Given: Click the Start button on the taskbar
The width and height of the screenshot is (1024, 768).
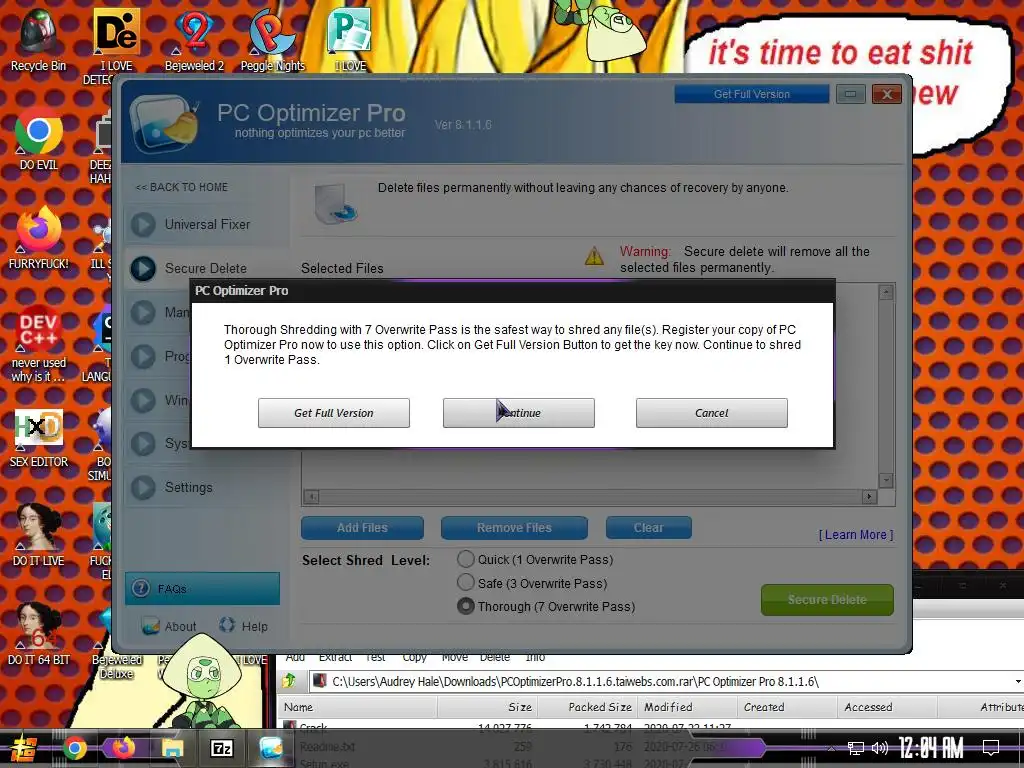Looking at the screenshot, I should pyautogui.click(x=22, y=748).
